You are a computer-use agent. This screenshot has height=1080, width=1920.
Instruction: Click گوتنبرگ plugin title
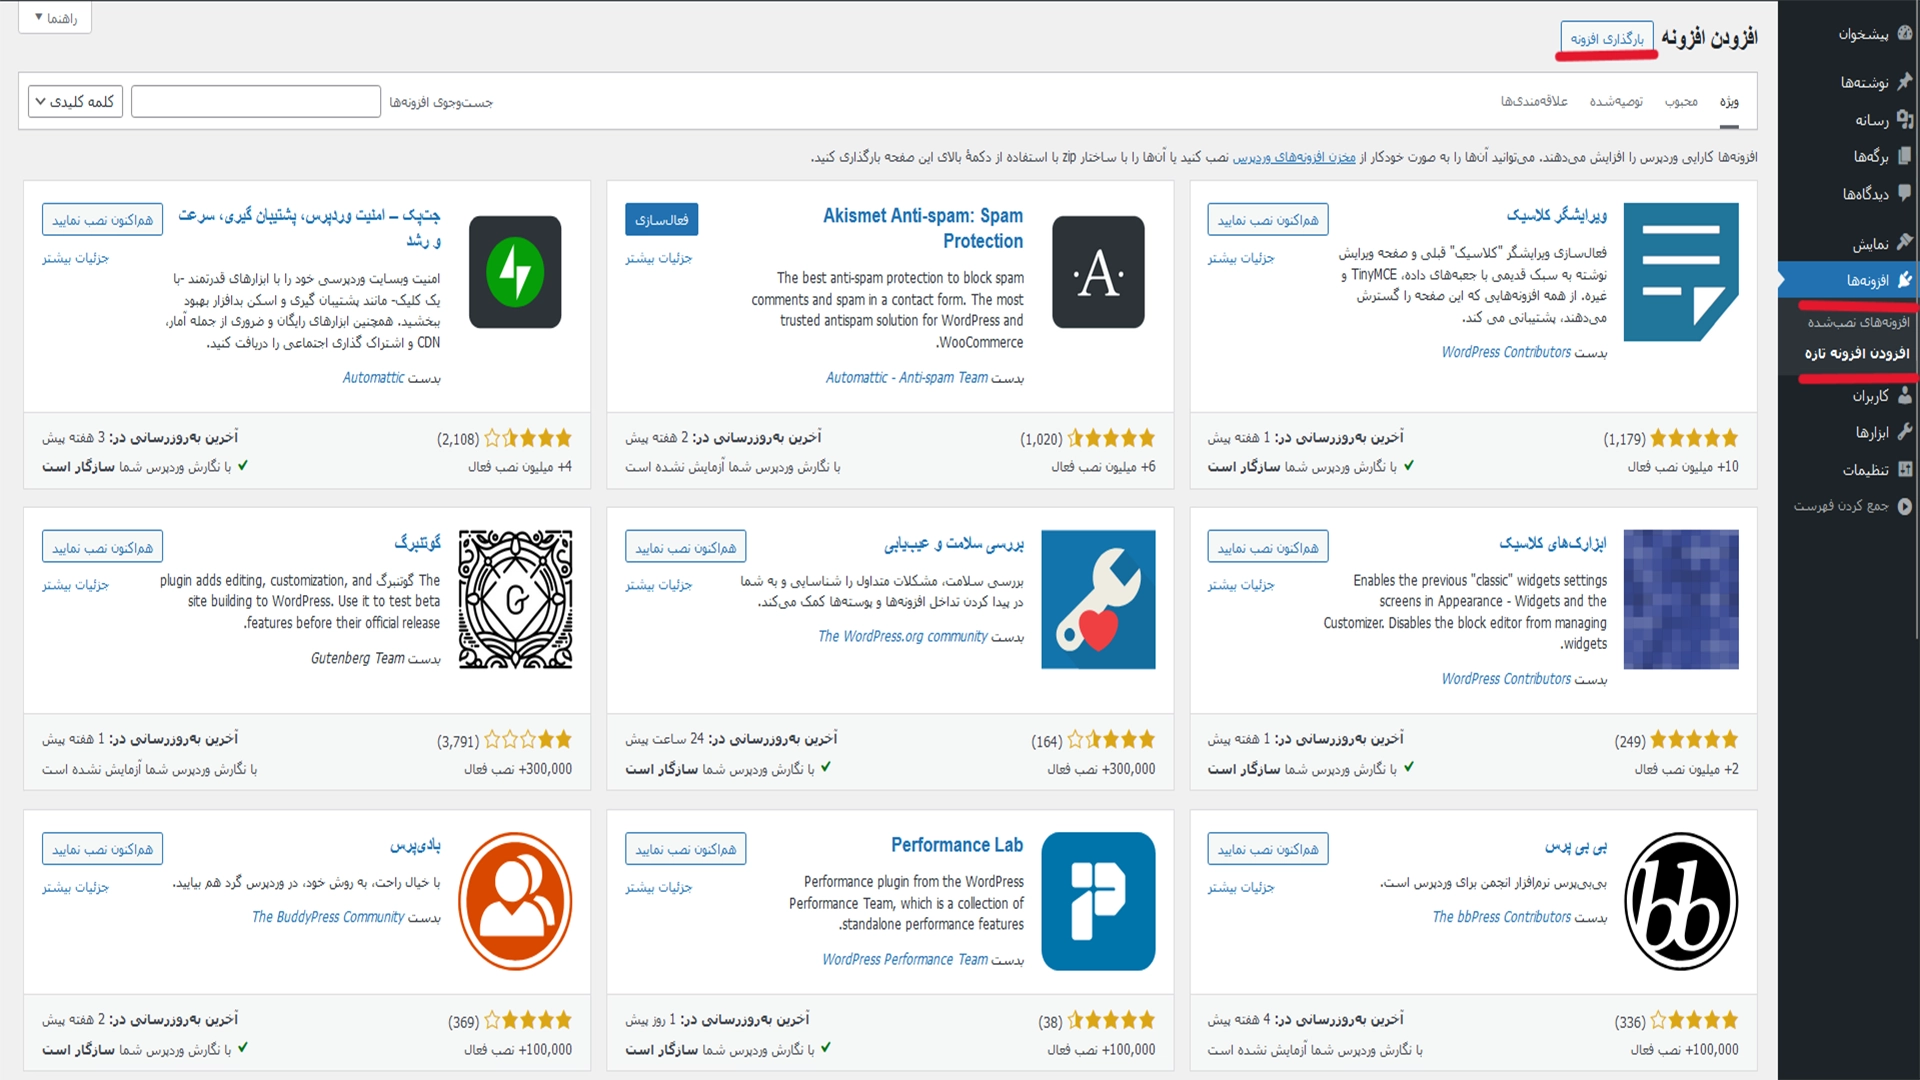(417, 542)
